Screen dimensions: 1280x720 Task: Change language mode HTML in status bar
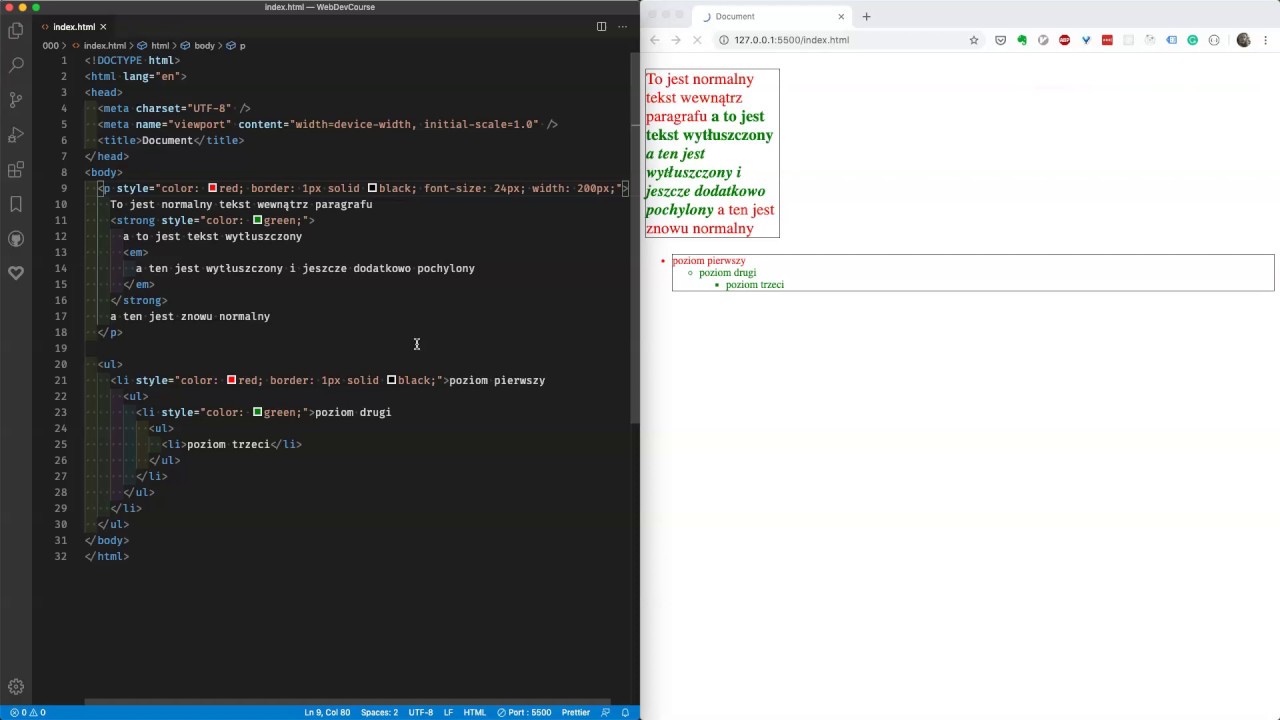click(x=474, y=712)
